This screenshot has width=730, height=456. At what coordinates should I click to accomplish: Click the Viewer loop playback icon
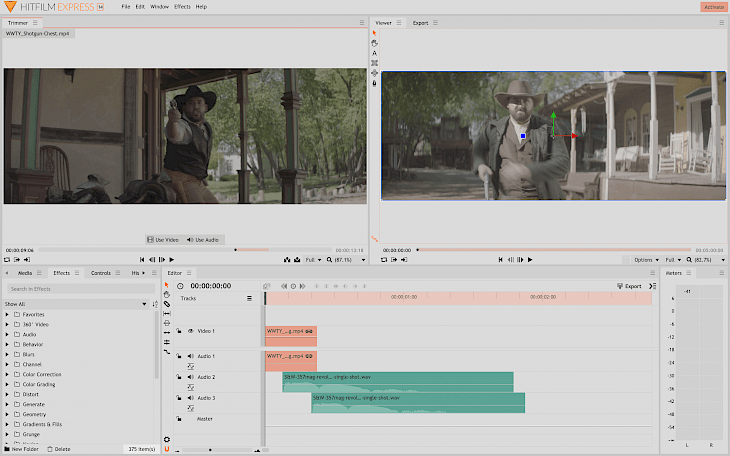[x=384, y=259]
